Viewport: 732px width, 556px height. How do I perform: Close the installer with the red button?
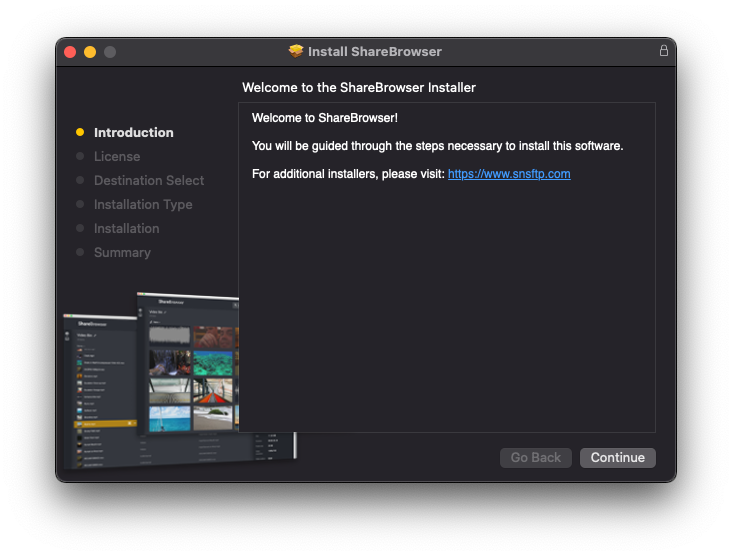pos(70,52)
